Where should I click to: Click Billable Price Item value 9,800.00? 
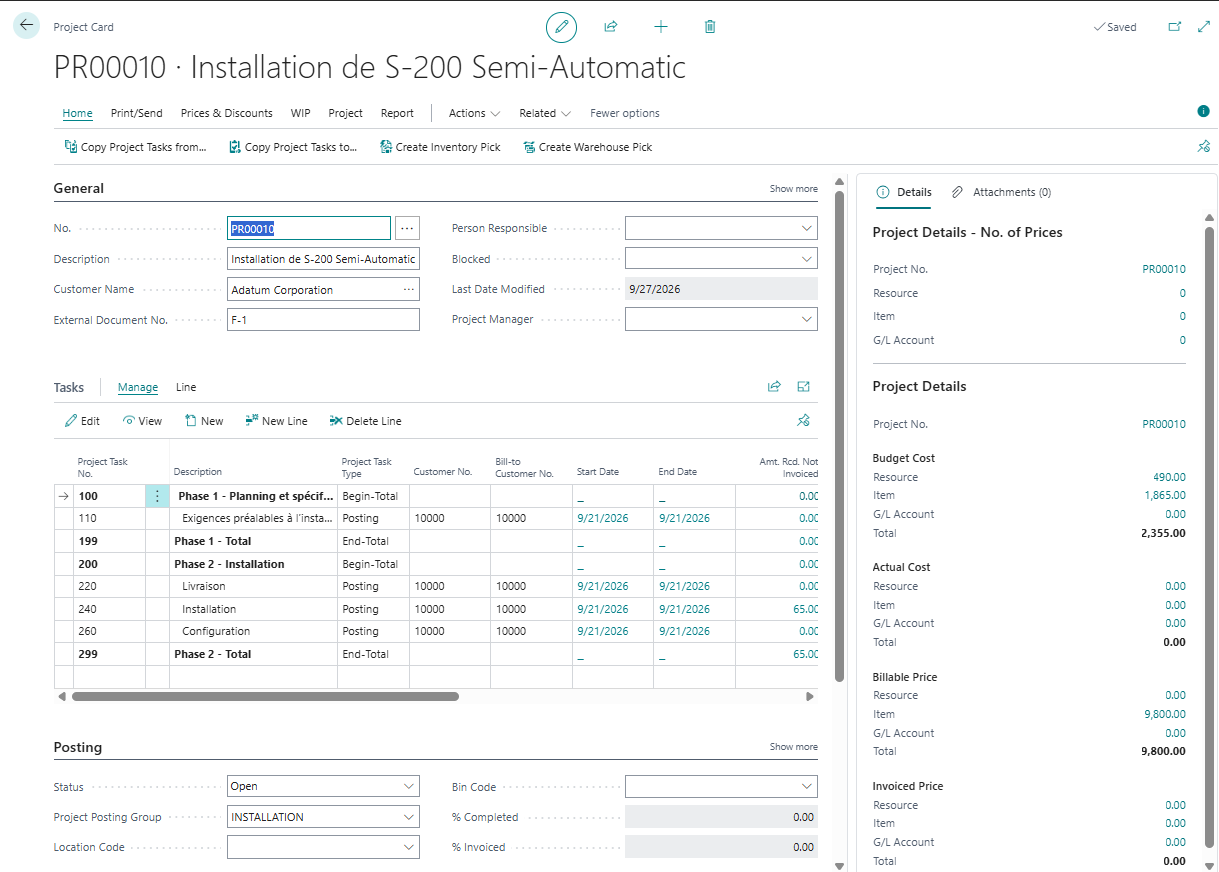[x=1165, y=714]
